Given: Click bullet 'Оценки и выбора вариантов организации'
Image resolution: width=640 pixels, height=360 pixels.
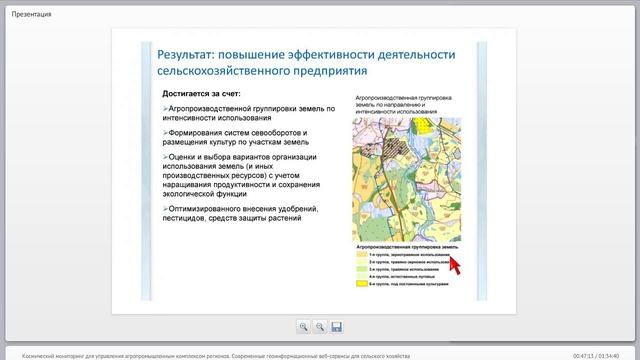Looking at the screenshot, I should [241, 175].
